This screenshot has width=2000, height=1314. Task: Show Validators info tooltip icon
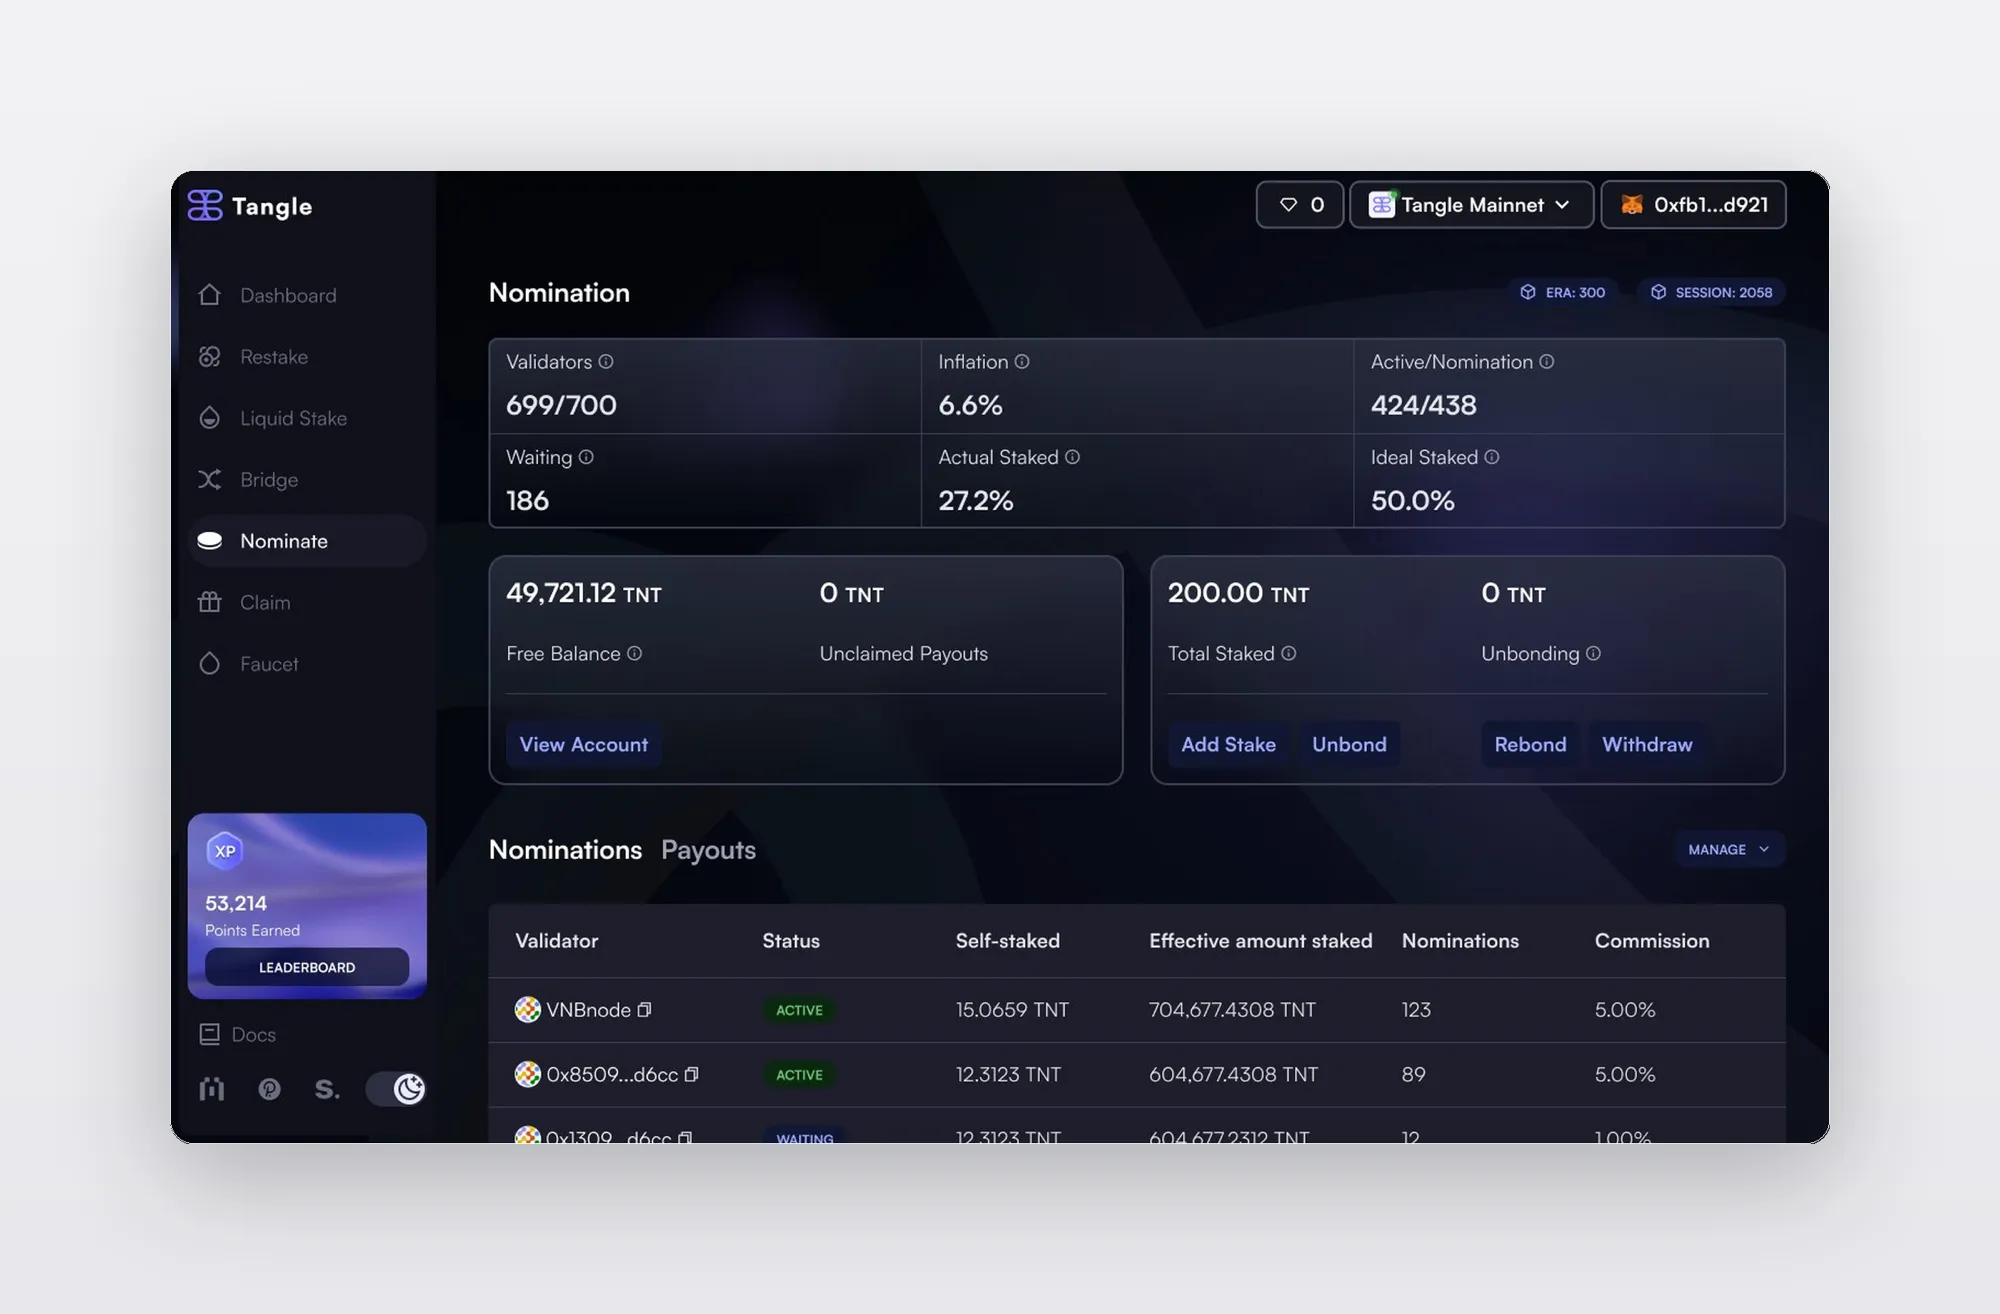(x=606, y=362)
